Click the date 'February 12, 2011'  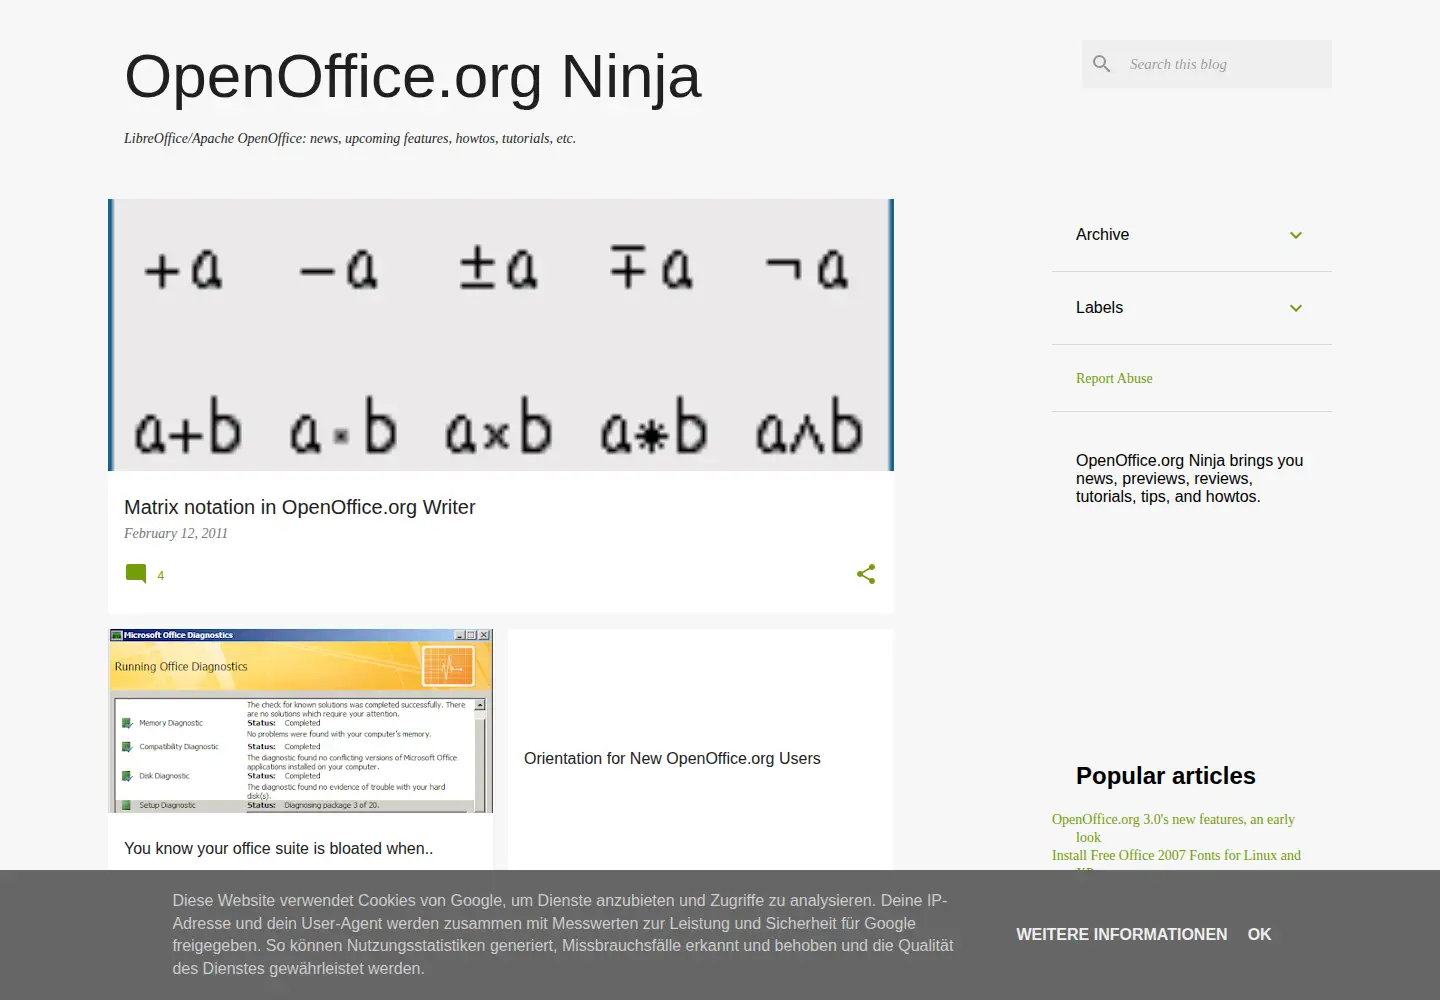click(176, 533)
